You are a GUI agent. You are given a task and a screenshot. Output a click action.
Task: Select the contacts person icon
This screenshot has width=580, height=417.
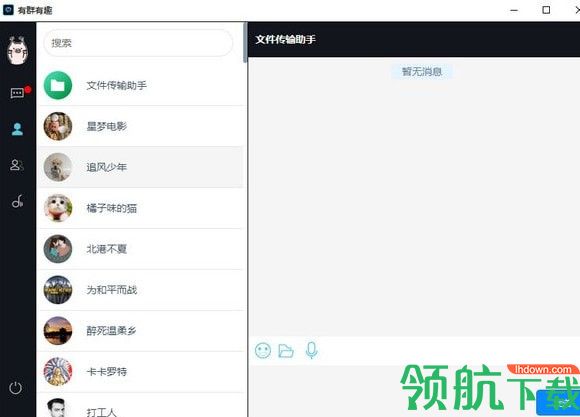[17, 129]
